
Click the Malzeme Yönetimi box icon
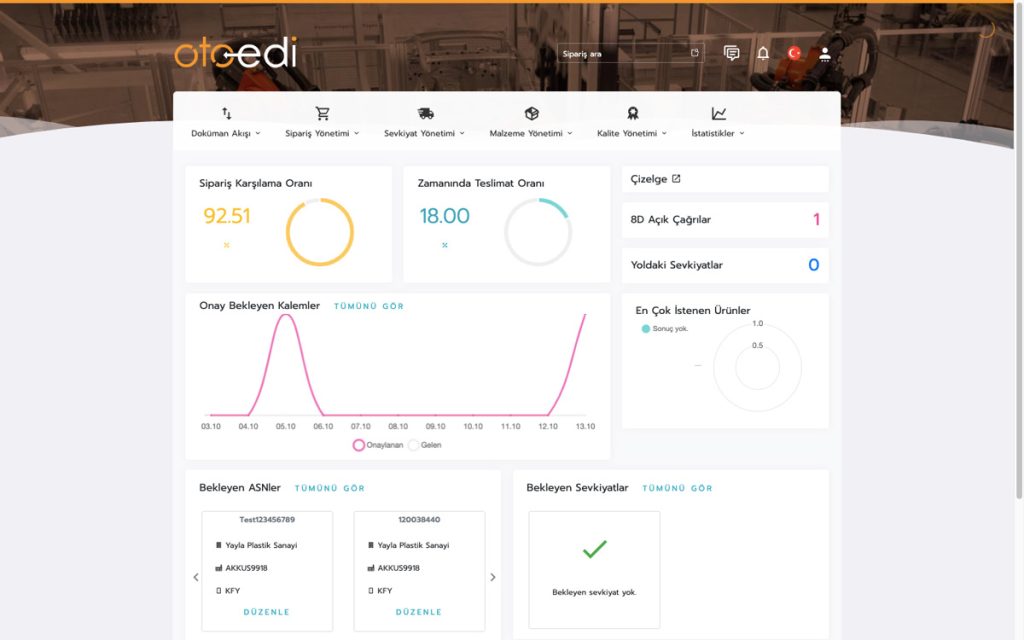[x=532, y=114]
